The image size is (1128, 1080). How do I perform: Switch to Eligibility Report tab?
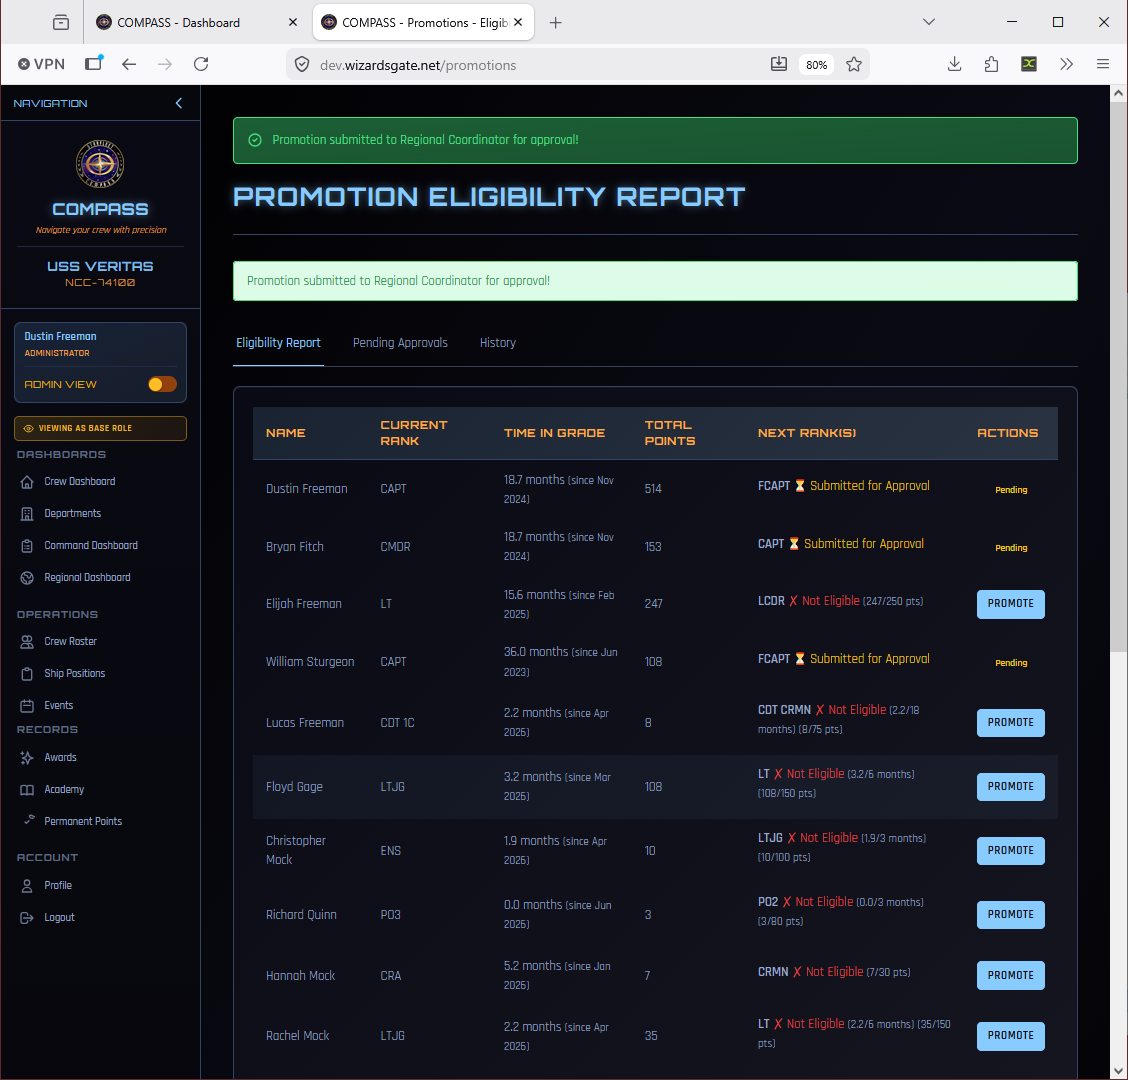[x=278, y=342]
